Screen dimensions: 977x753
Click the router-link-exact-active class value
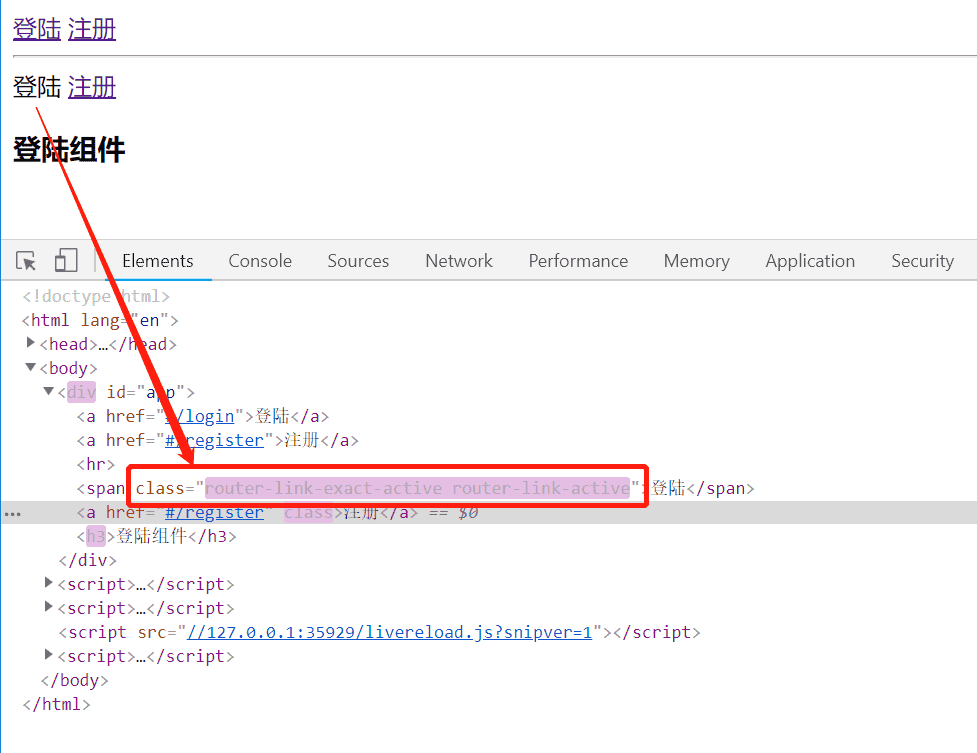323,488
